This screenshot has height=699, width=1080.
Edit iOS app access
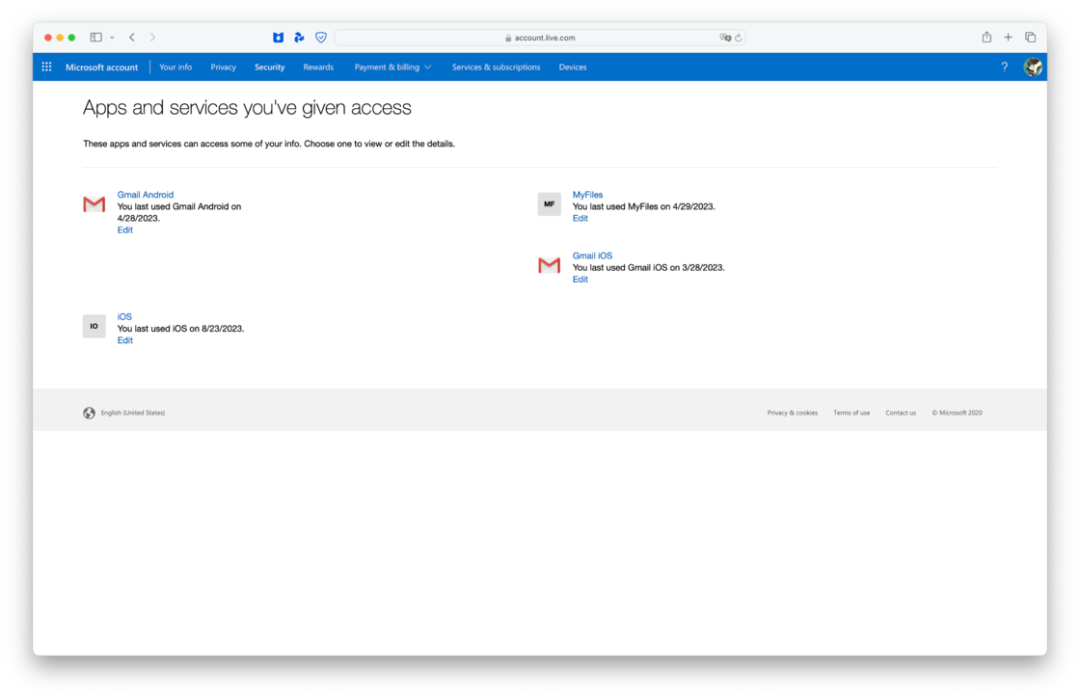[125, 340]
